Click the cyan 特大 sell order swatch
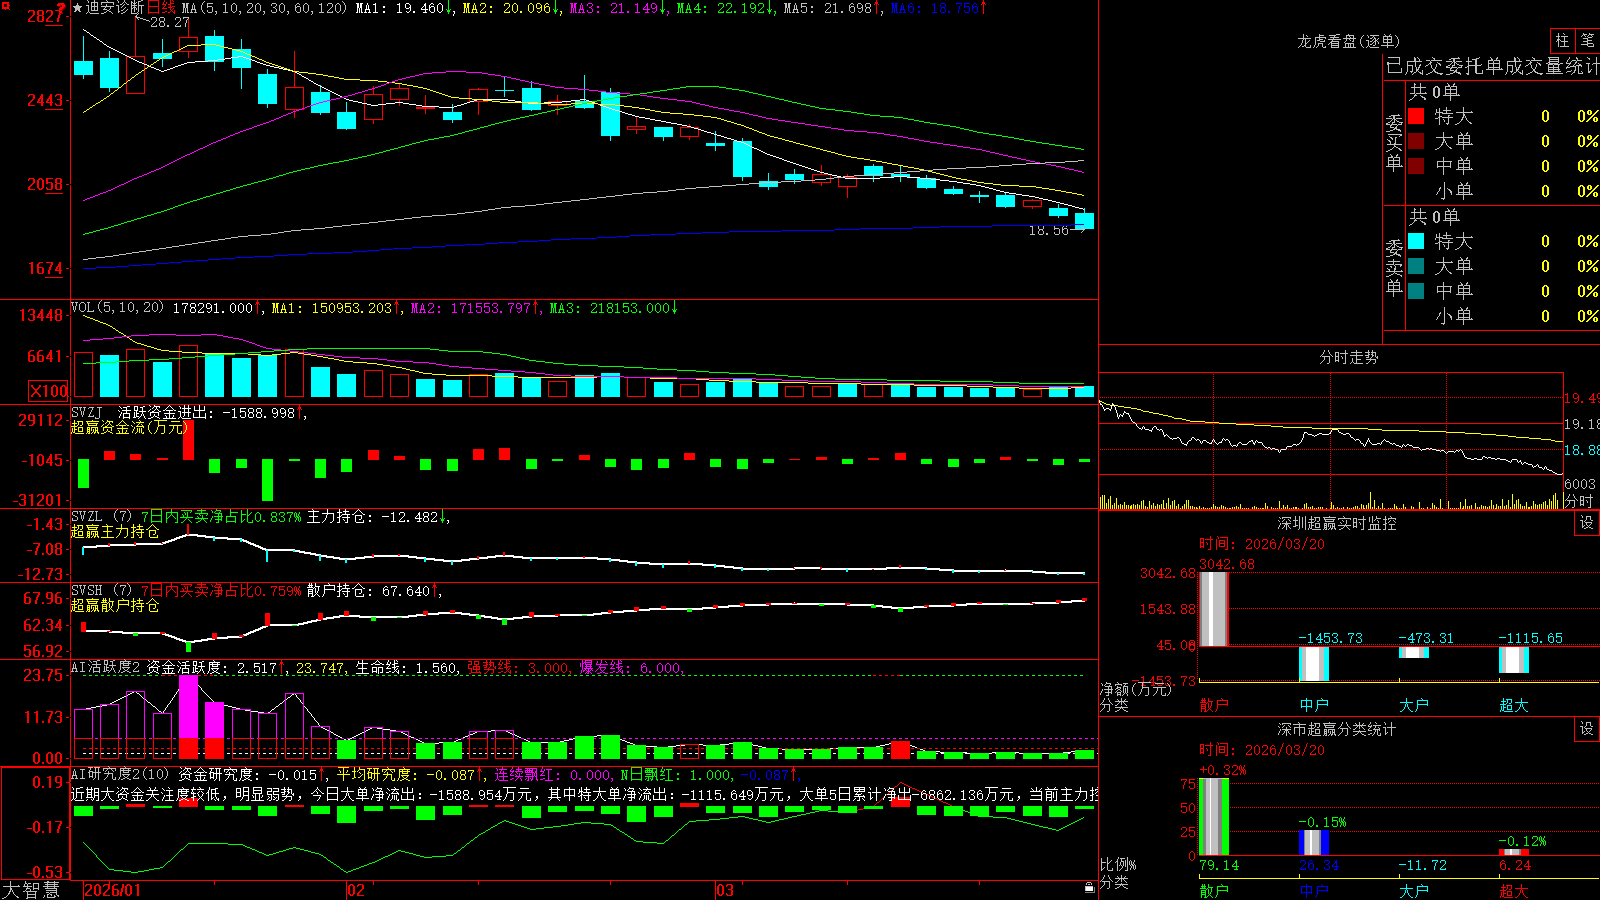This screenshot has width=1600, height=900. click(x=1416, y=241)
